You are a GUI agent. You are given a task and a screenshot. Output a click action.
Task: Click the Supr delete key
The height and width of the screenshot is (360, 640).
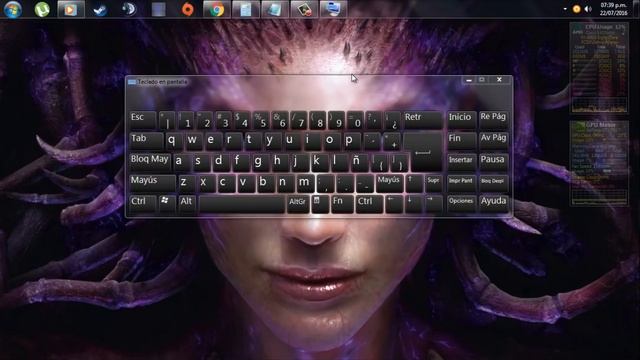point(433,183)
